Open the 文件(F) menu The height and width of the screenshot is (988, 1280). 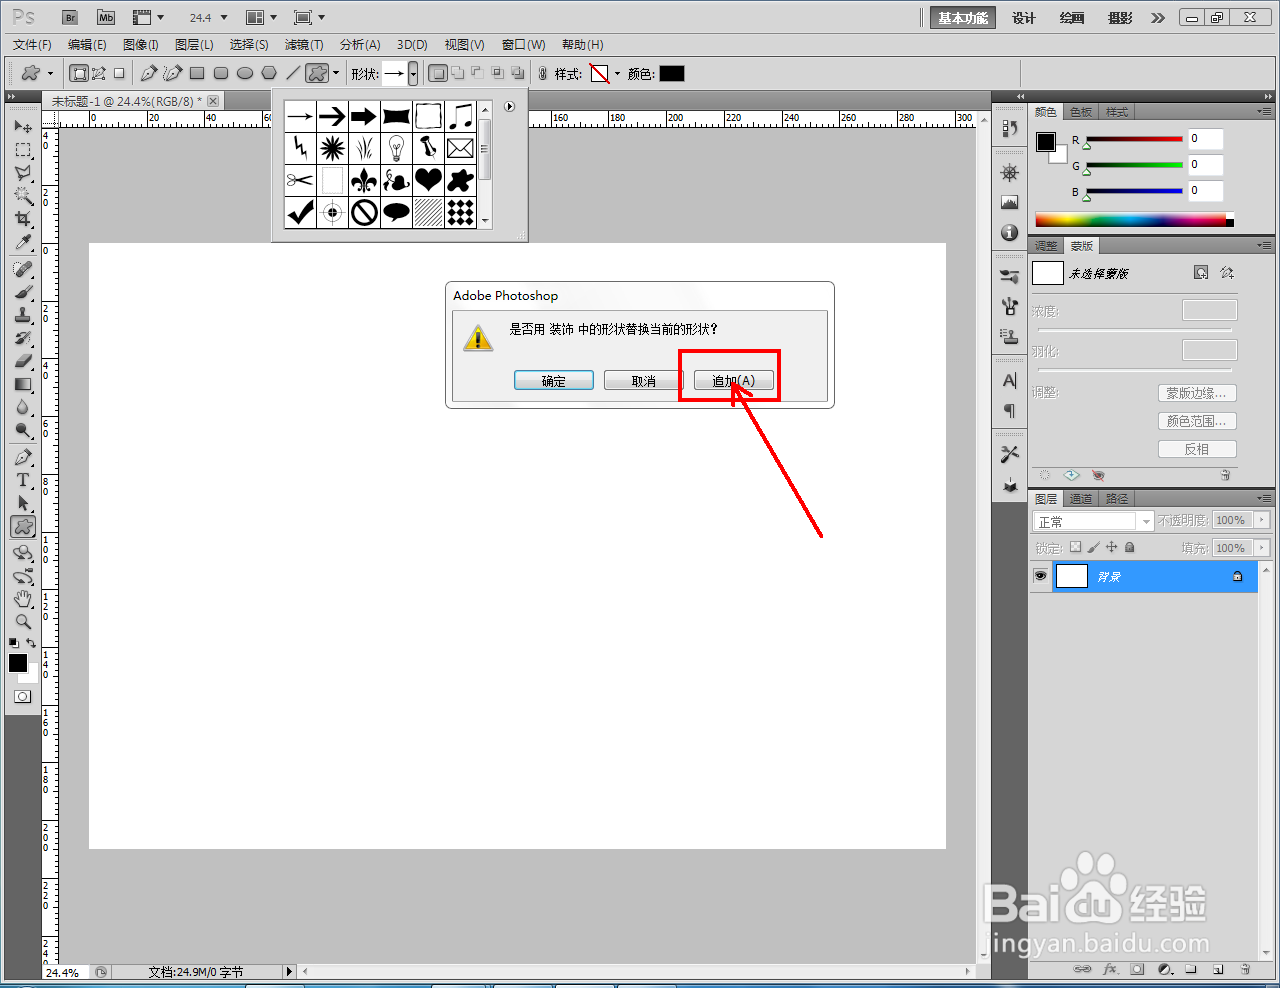pos(32,45)
